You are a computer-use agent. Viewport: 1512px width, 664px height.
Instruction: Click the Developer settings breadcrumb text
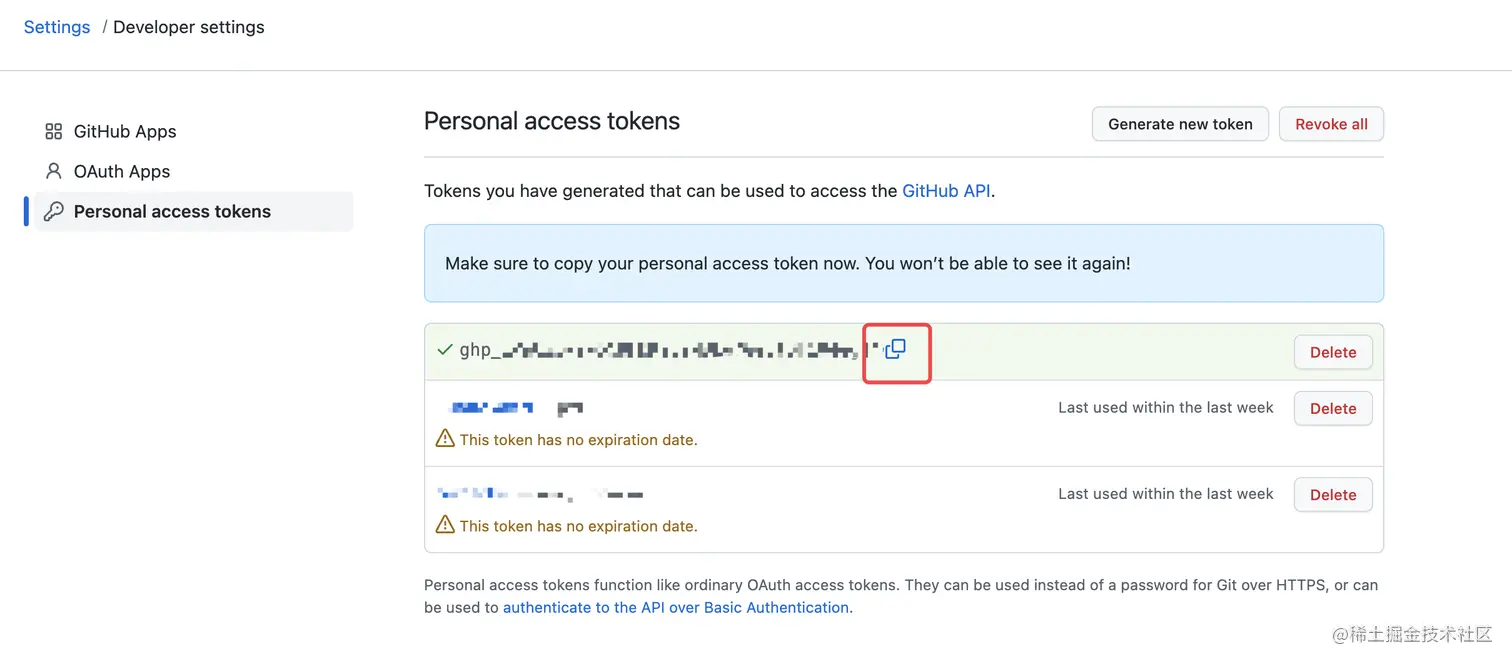pos(189,27)
